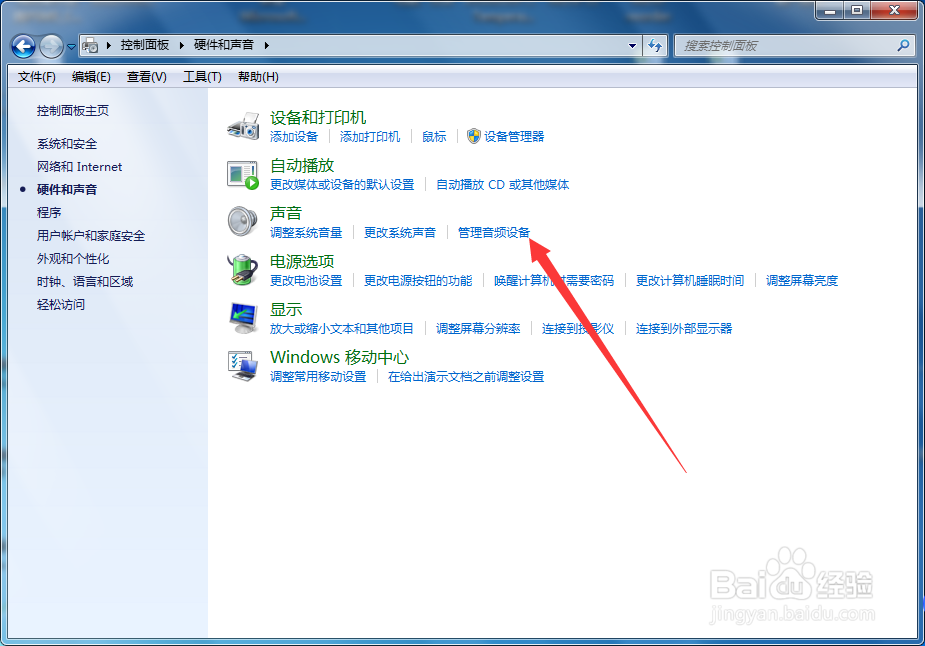925x646 pixels.
Task: Open 设备和打印机 via its printer icon
Action: 242,124
